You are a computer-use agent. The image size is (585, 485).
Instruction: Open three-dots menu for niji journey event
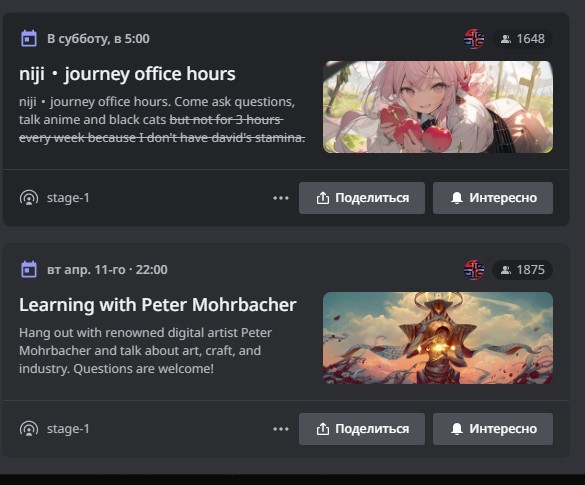click(x=281, y=198)
